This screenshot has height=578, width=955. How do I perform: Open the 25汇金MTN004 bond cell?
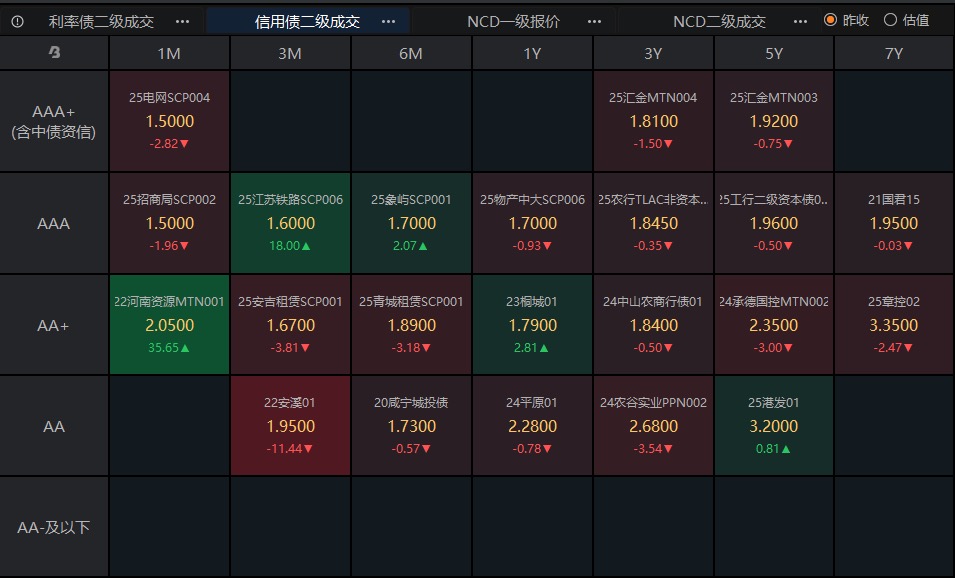[653, 121]
